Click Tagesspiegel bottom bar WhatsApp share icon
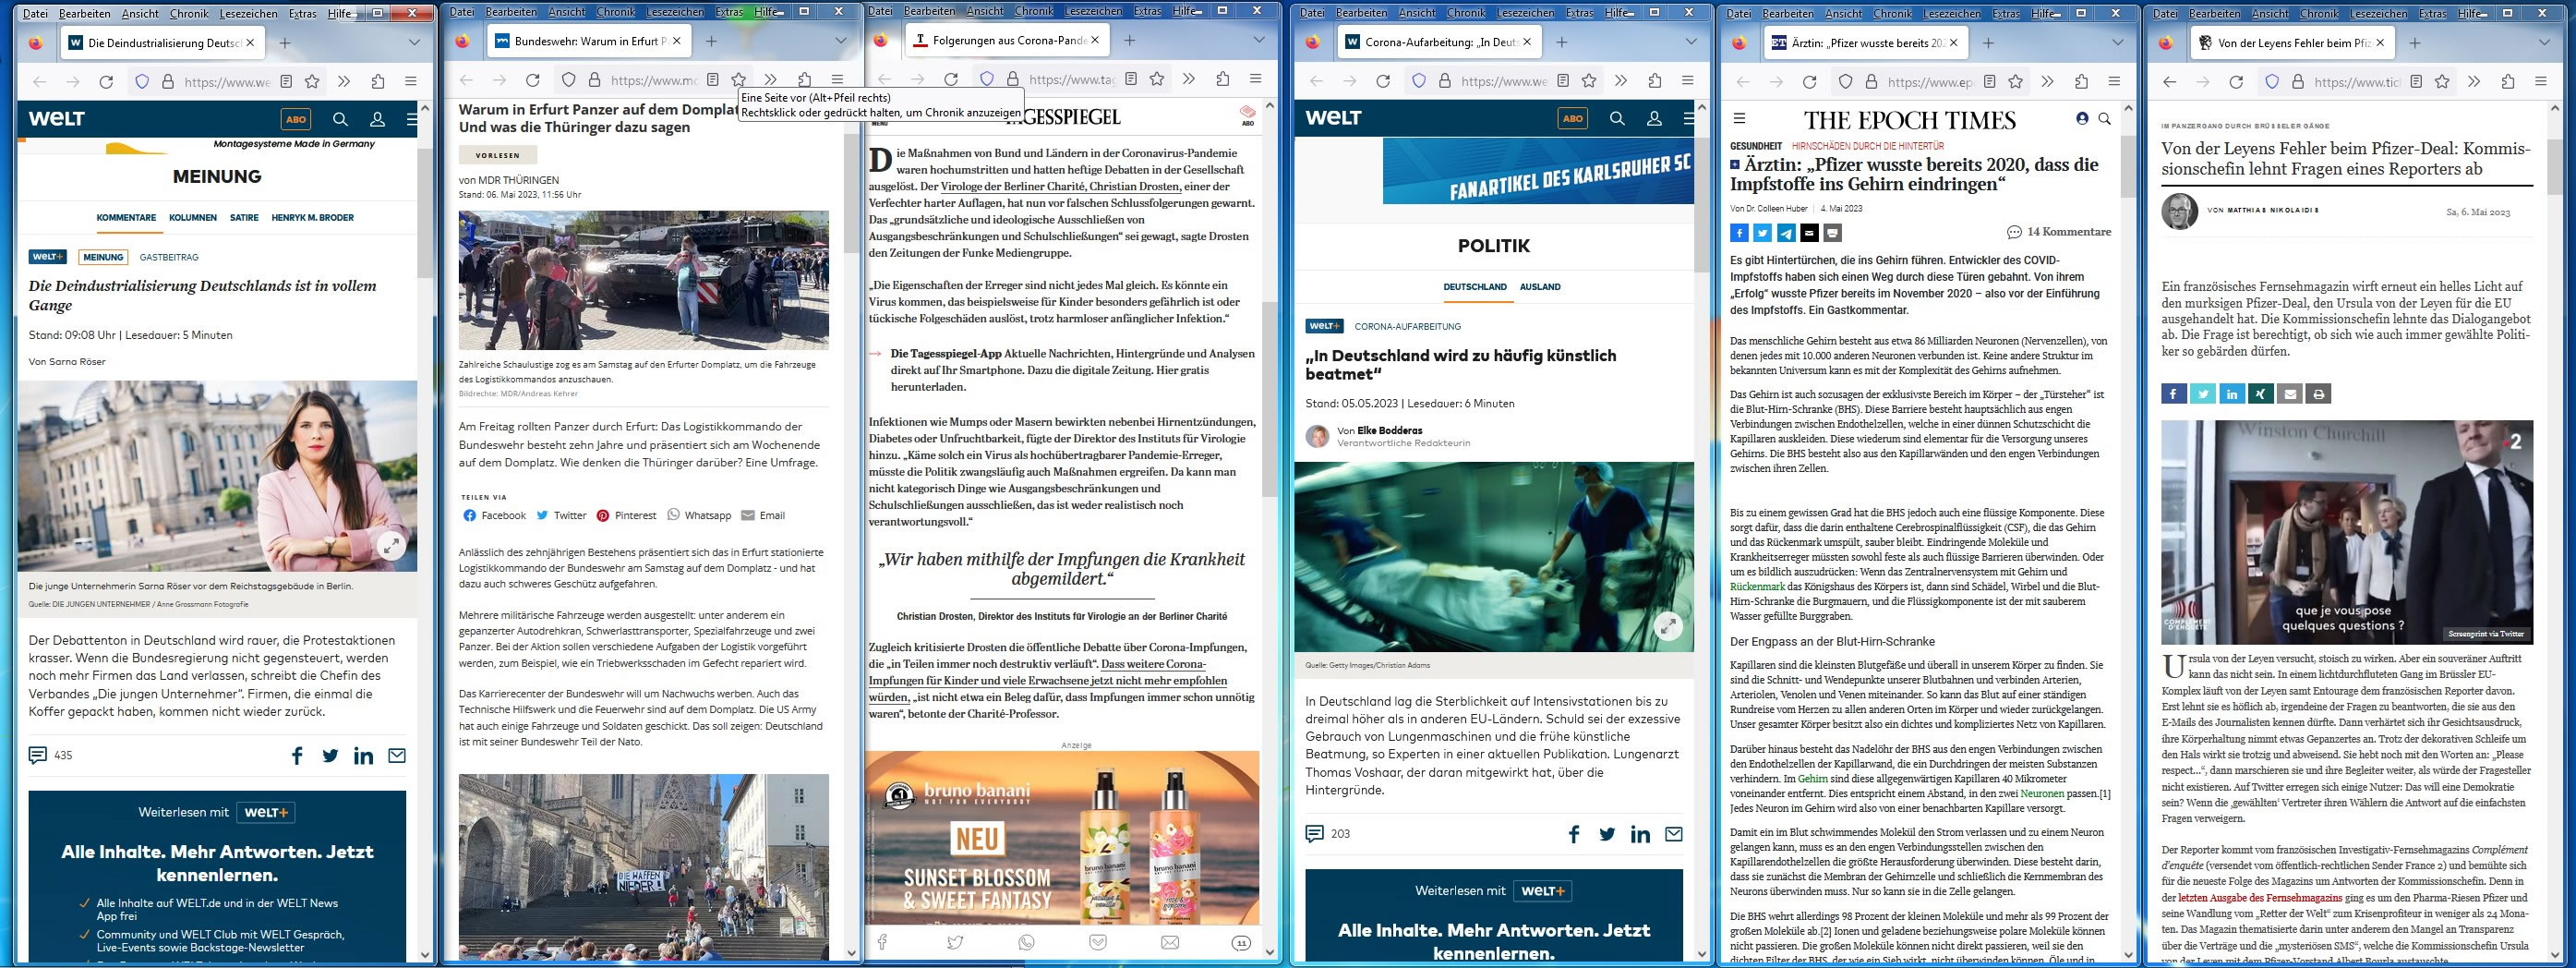The width and height of the screenshot is (2576, 968). coord(1026,942)
